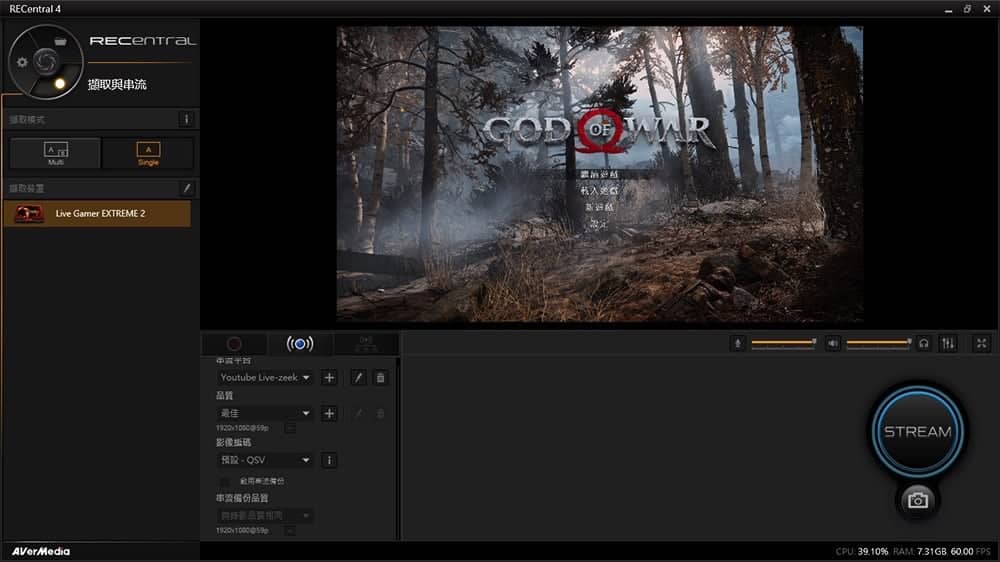Adjust the speaker volume slider
The height and width of the screenshot is (562, 1000).
tap(879, 343)
